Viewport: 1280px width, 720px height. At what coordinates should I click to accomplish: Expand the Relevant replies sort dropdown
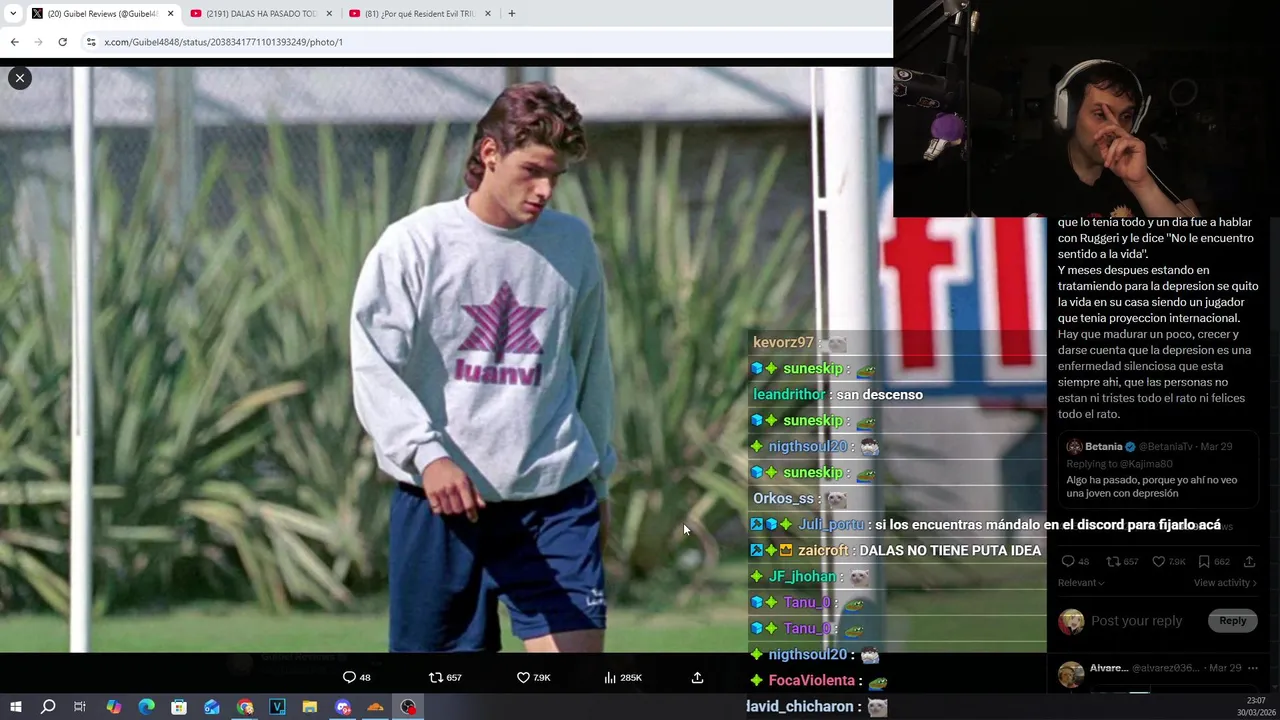click(1081, 582)
